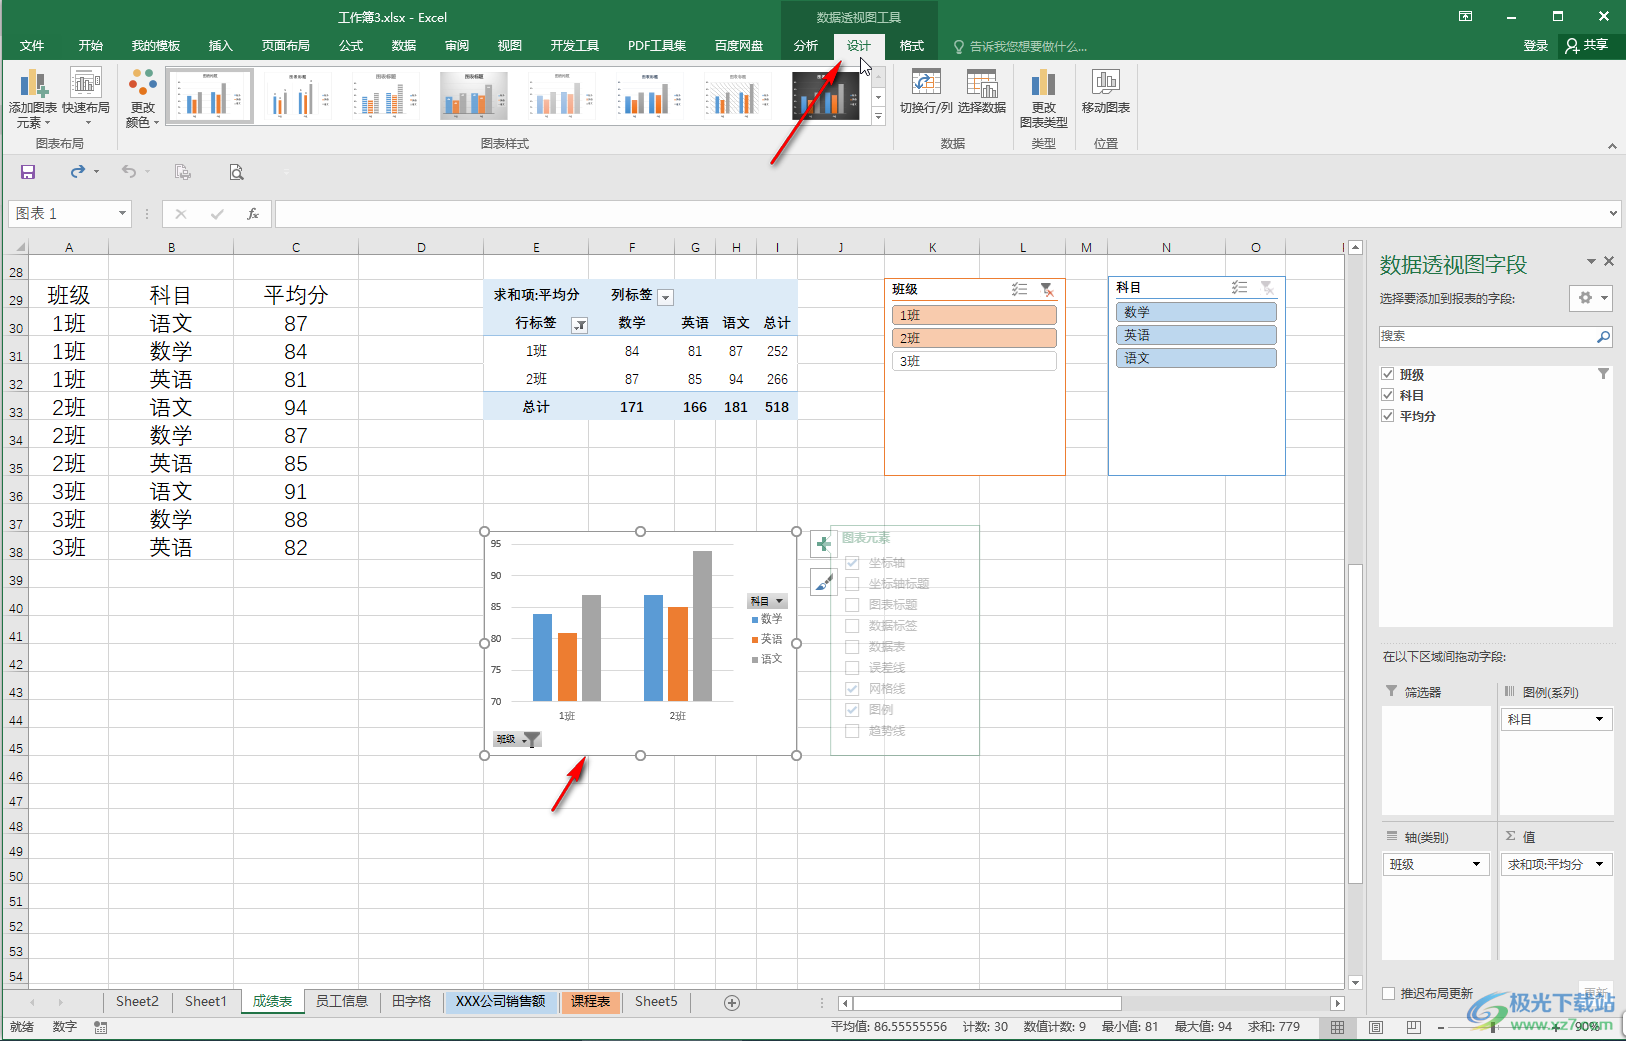
Task: Click the 登录 sign-in link
Action: click(1536, 46)
